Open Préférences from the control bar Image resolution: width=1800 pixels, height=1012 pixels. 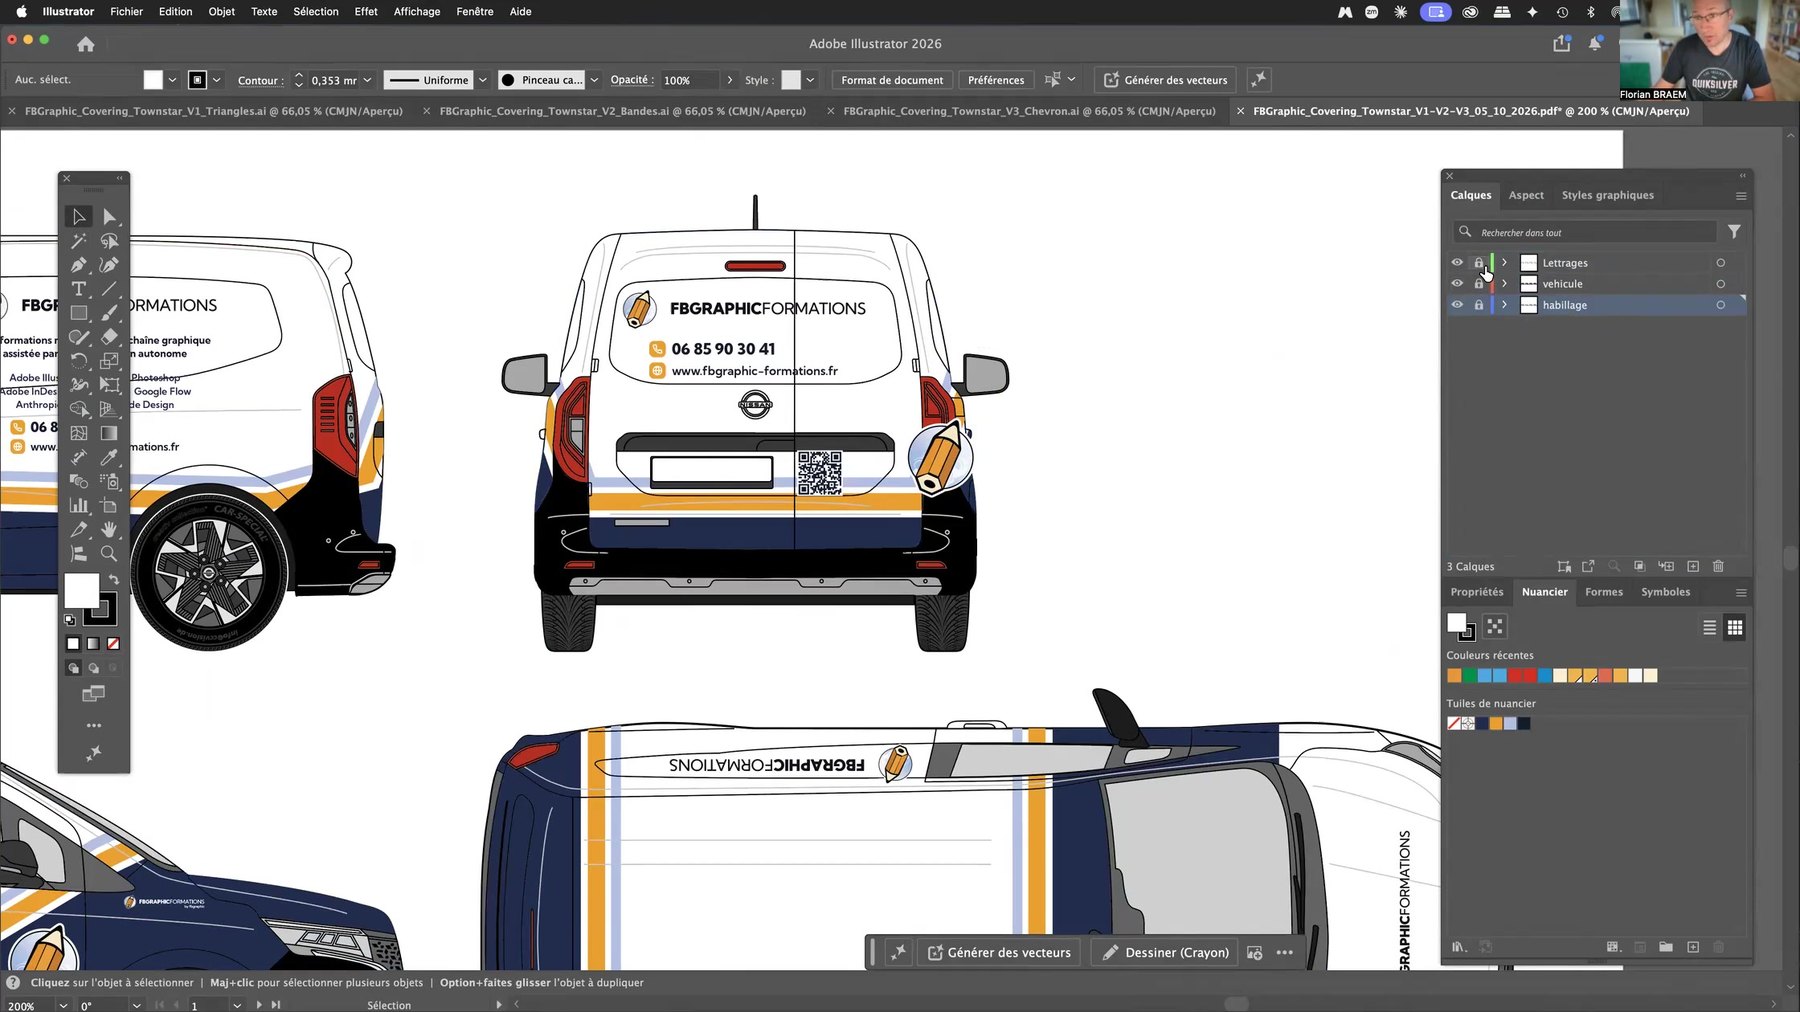click(x=996, y=80)
